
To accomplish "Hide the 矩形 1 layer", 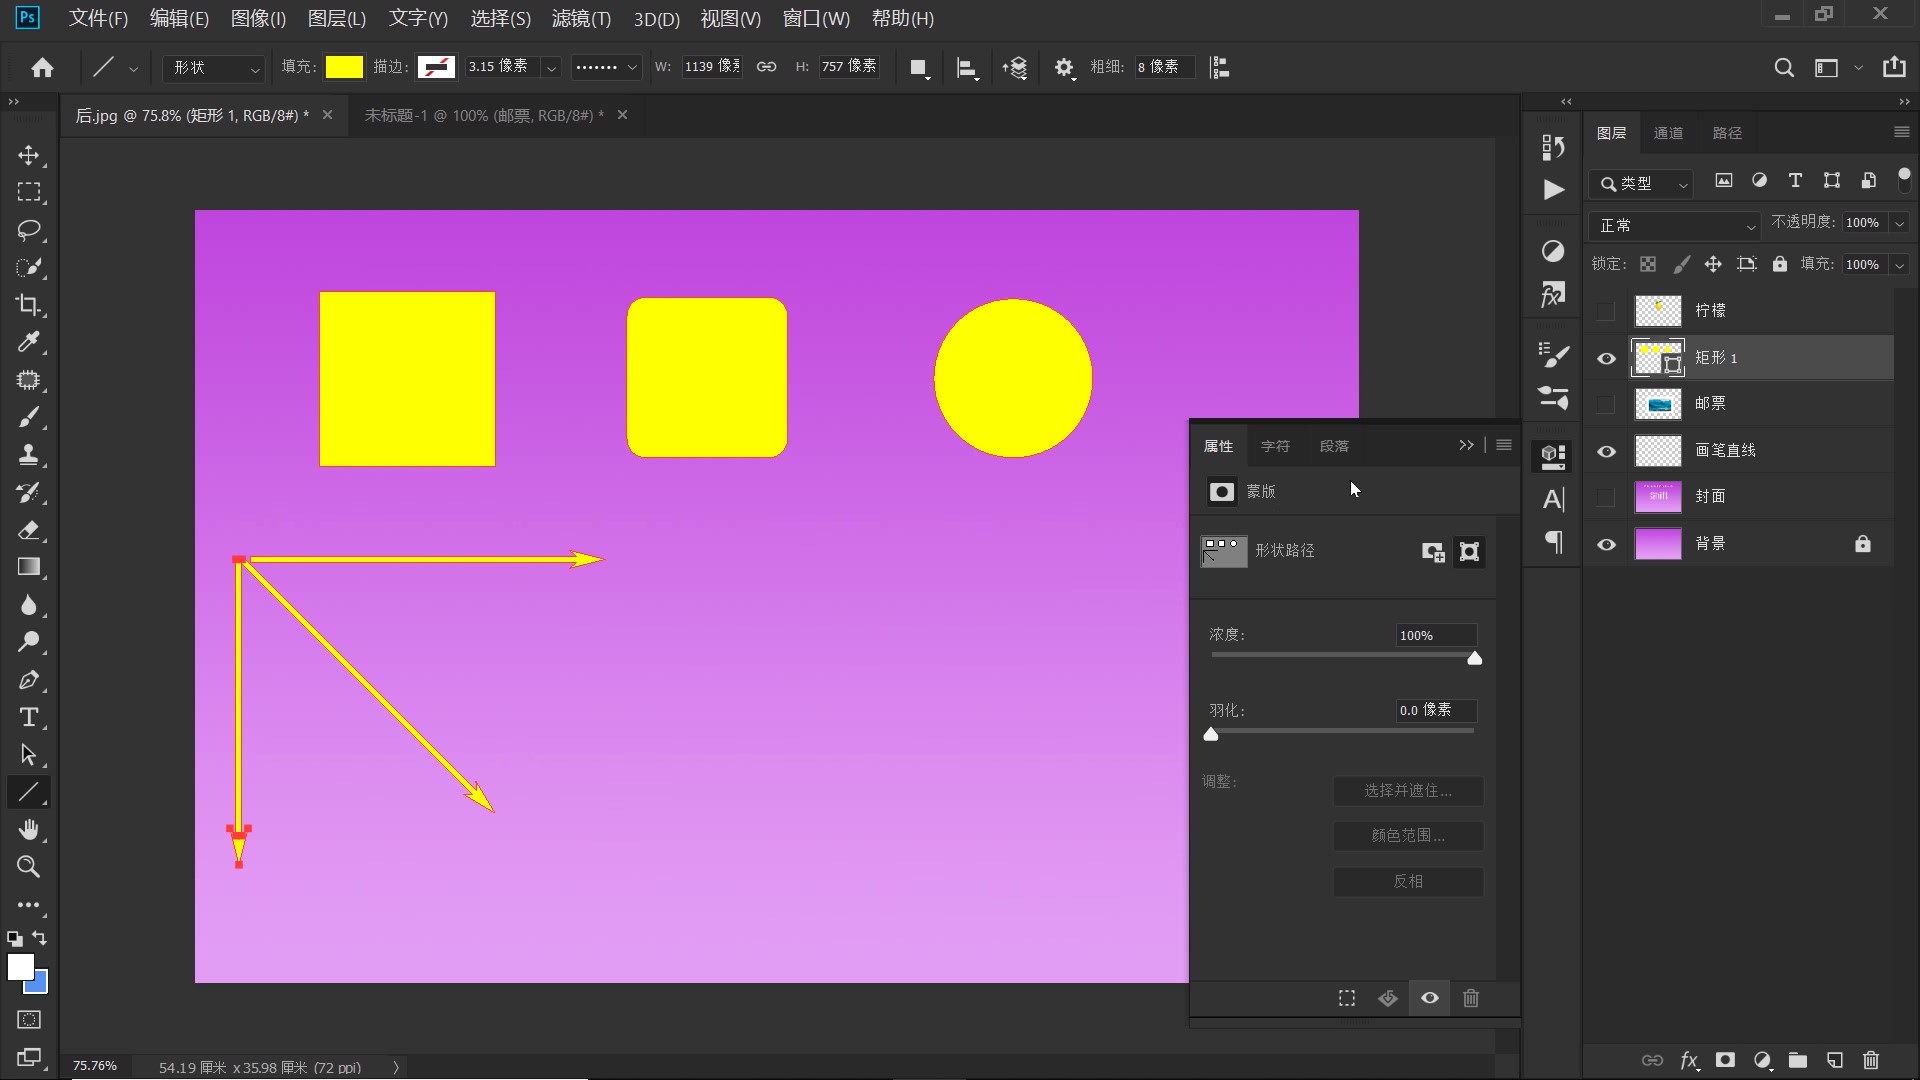I will click(1606, 358).
